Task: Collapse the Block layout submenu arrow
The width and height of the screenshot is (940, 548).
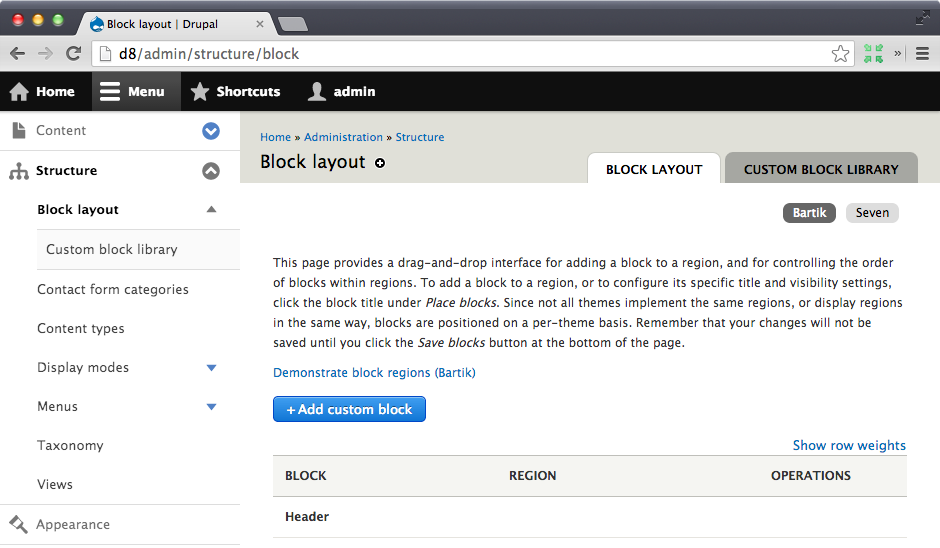Action: (x=211, y=209)
